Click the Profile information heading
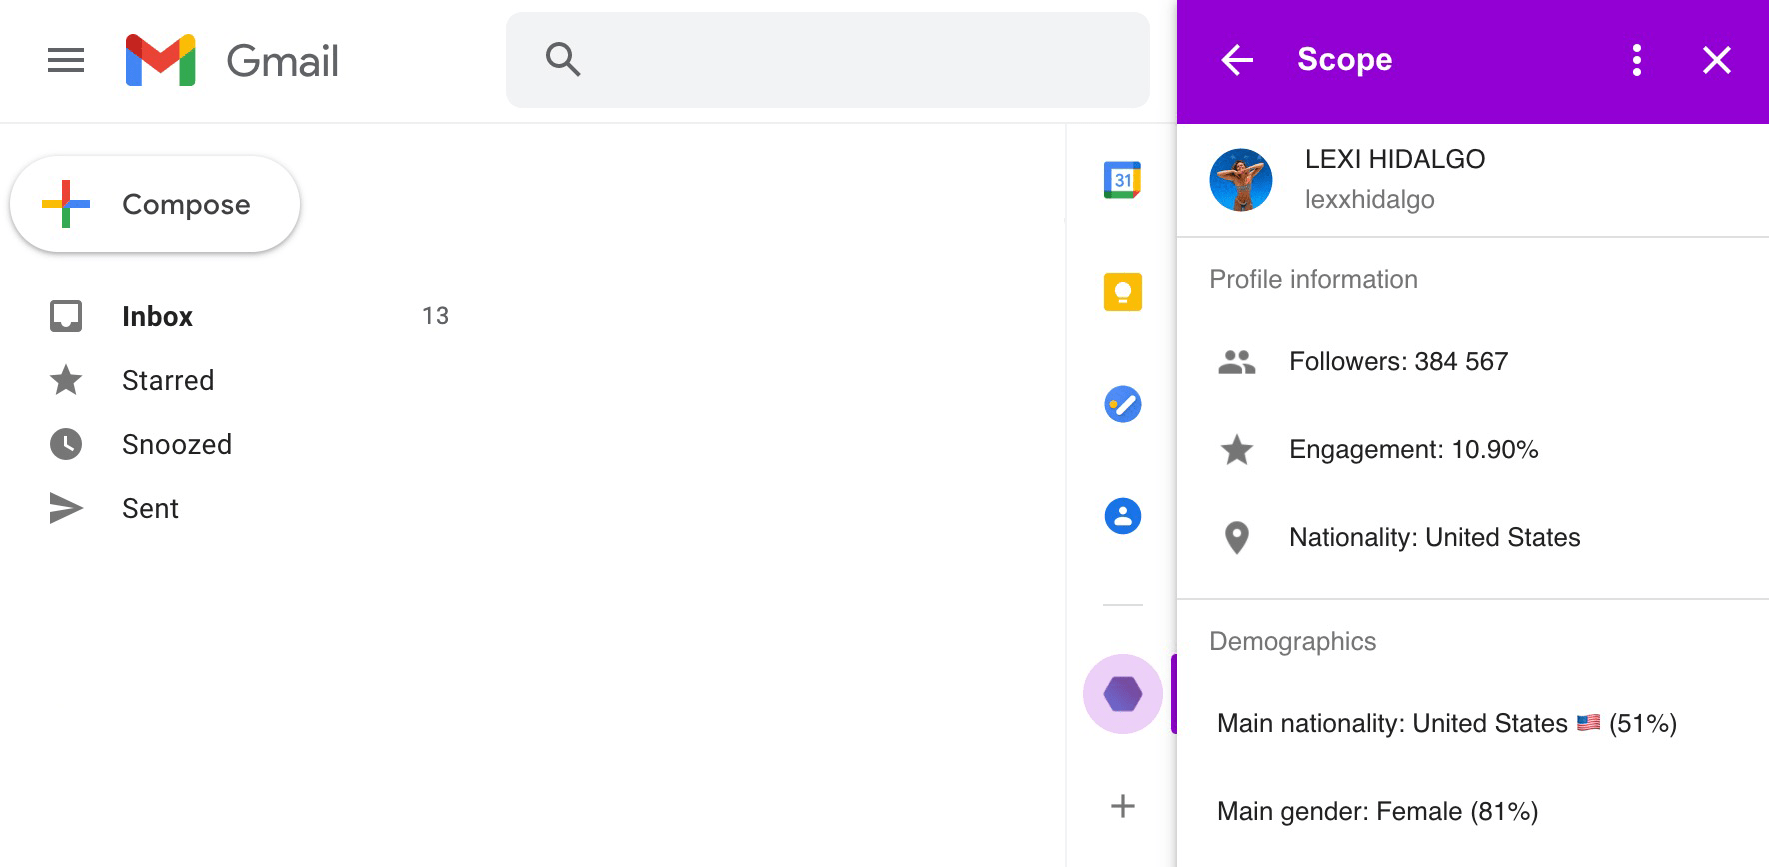The image size is (1769, 867). point(1313,279)
